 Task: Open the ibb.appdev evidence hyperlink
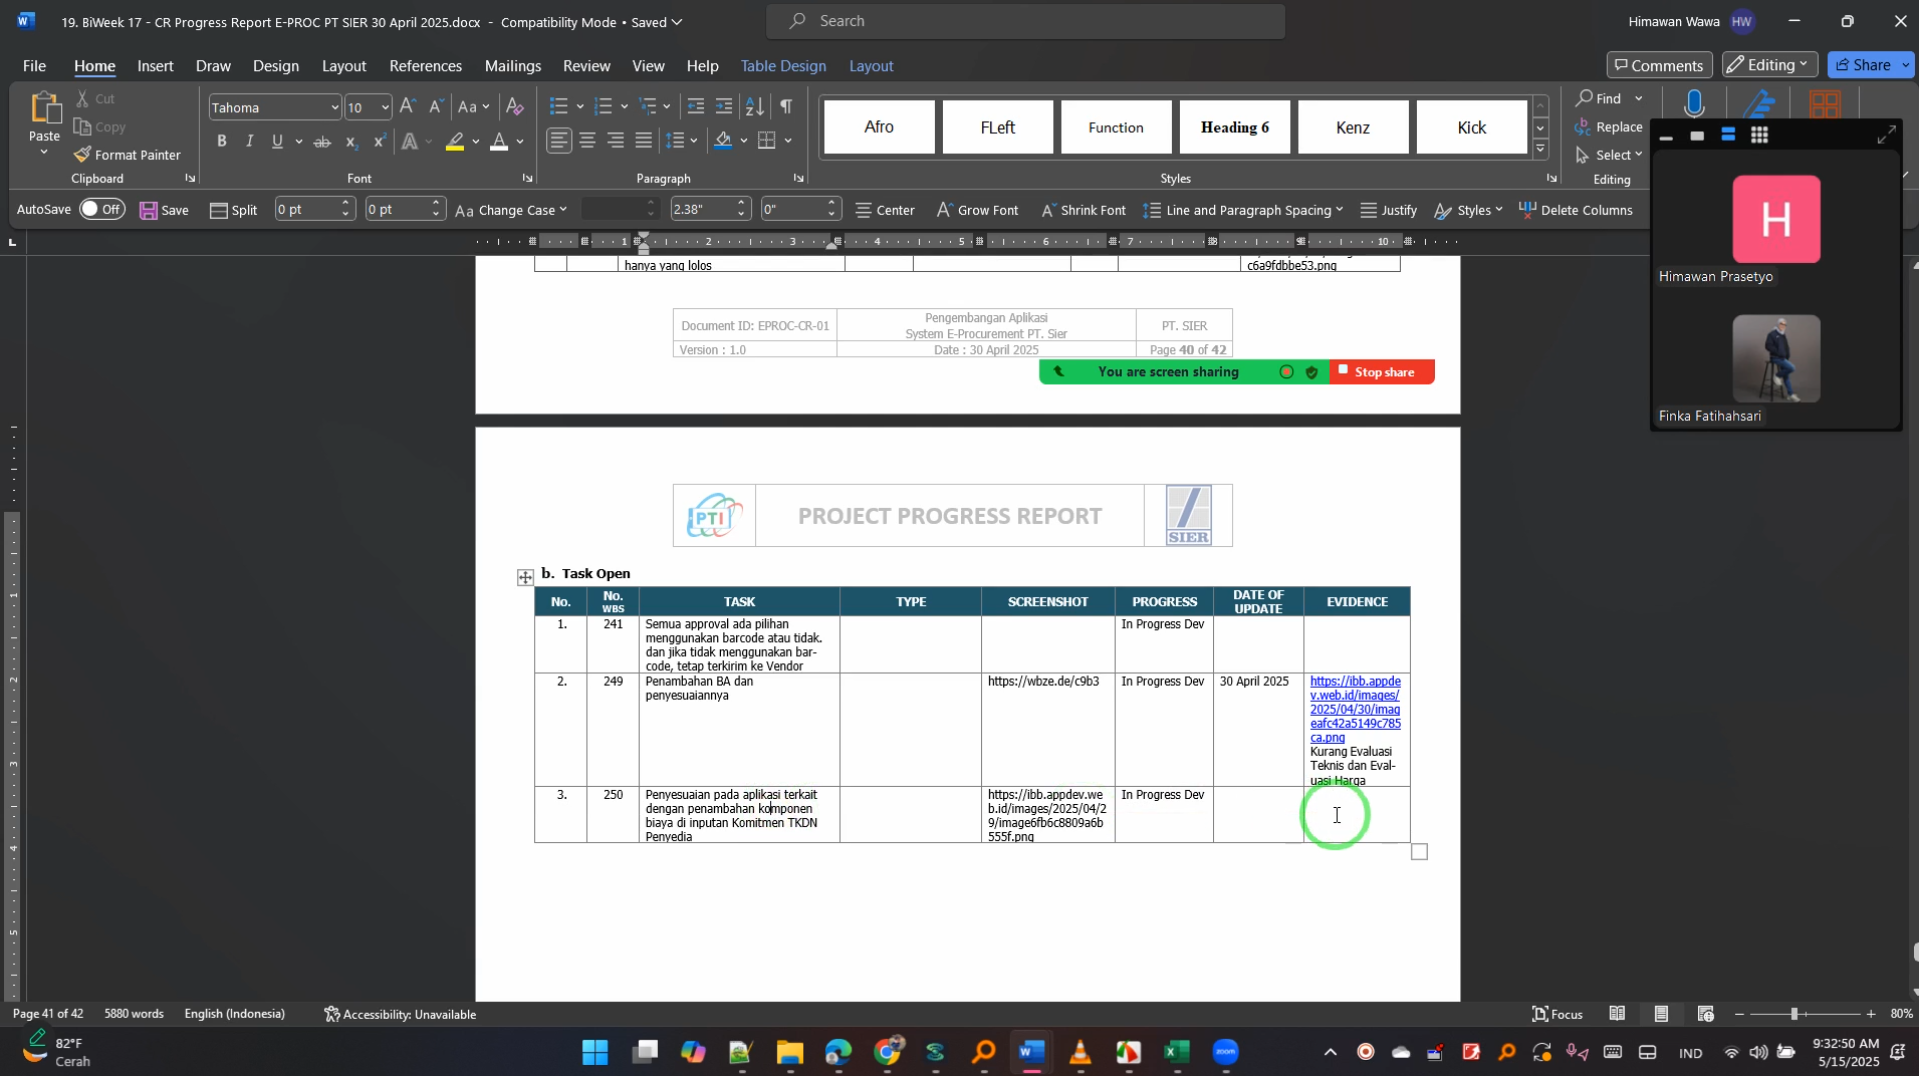click(1354, 709)
